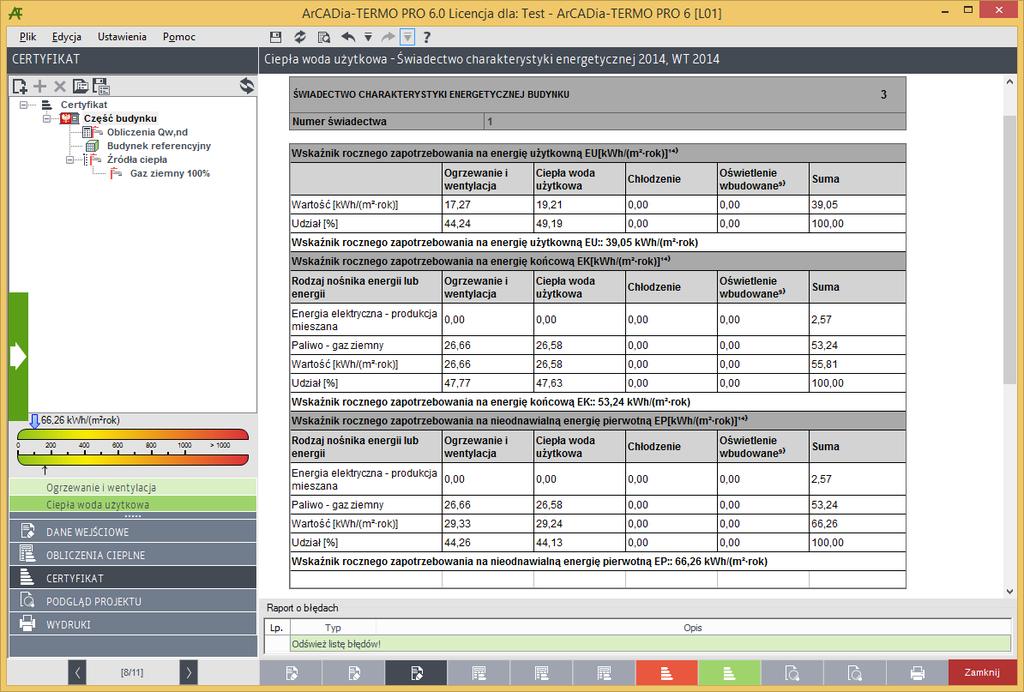Open the Pomoc menu
The width and height of the screenshot is (1024, 692).
(179, 37)
